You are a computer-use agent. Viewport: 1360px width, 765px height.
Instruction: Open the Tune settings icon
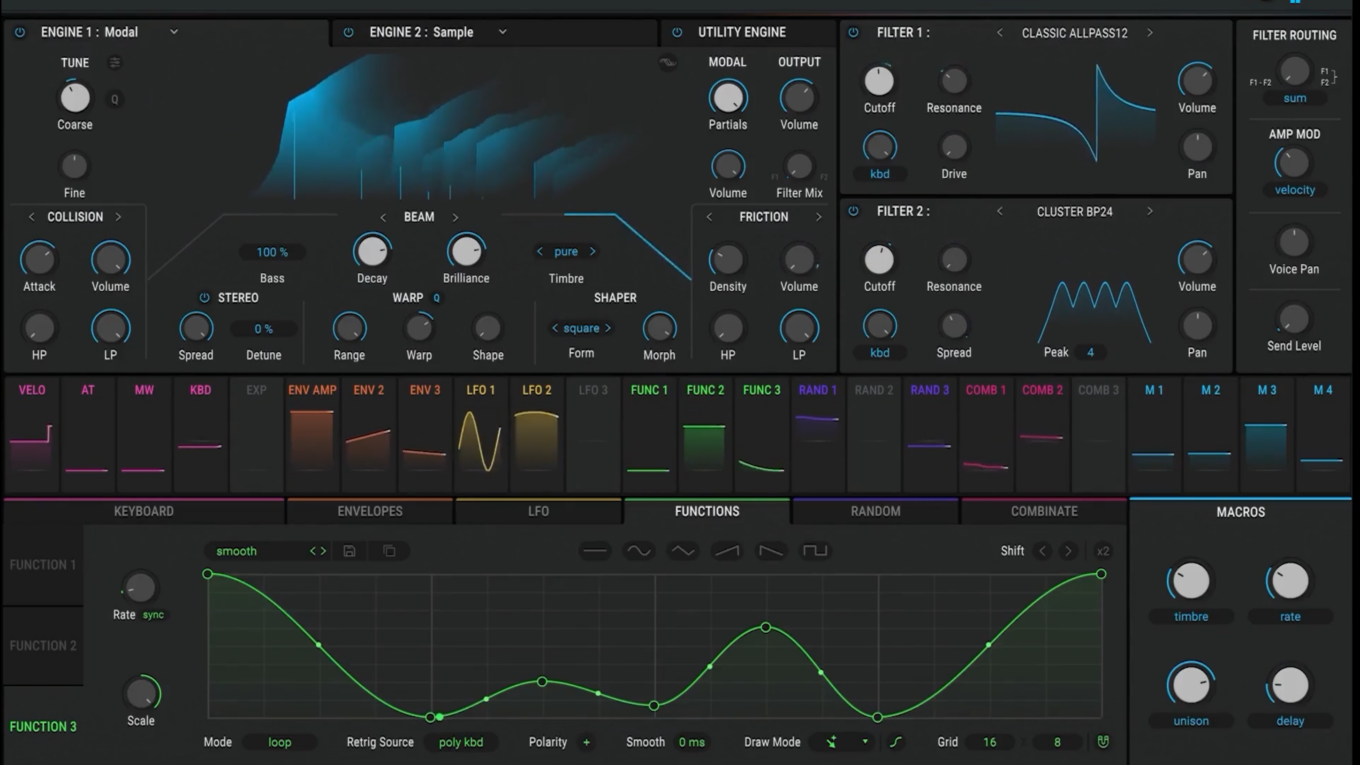(x=115, y=63)
